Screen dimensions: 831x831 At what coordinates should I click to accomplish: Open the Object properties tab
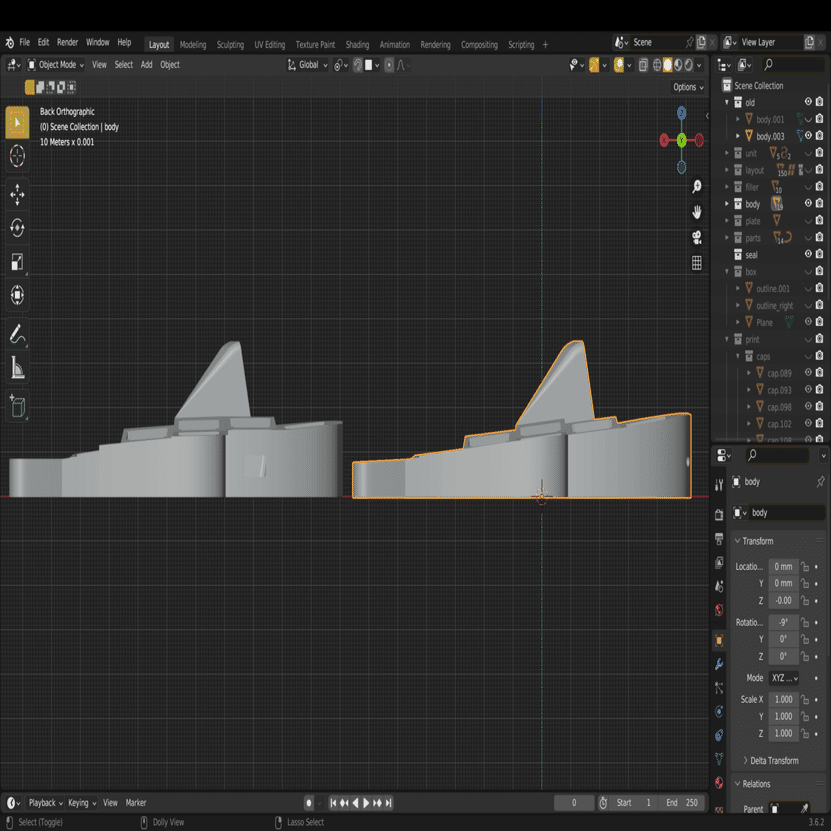pos(719,640)
